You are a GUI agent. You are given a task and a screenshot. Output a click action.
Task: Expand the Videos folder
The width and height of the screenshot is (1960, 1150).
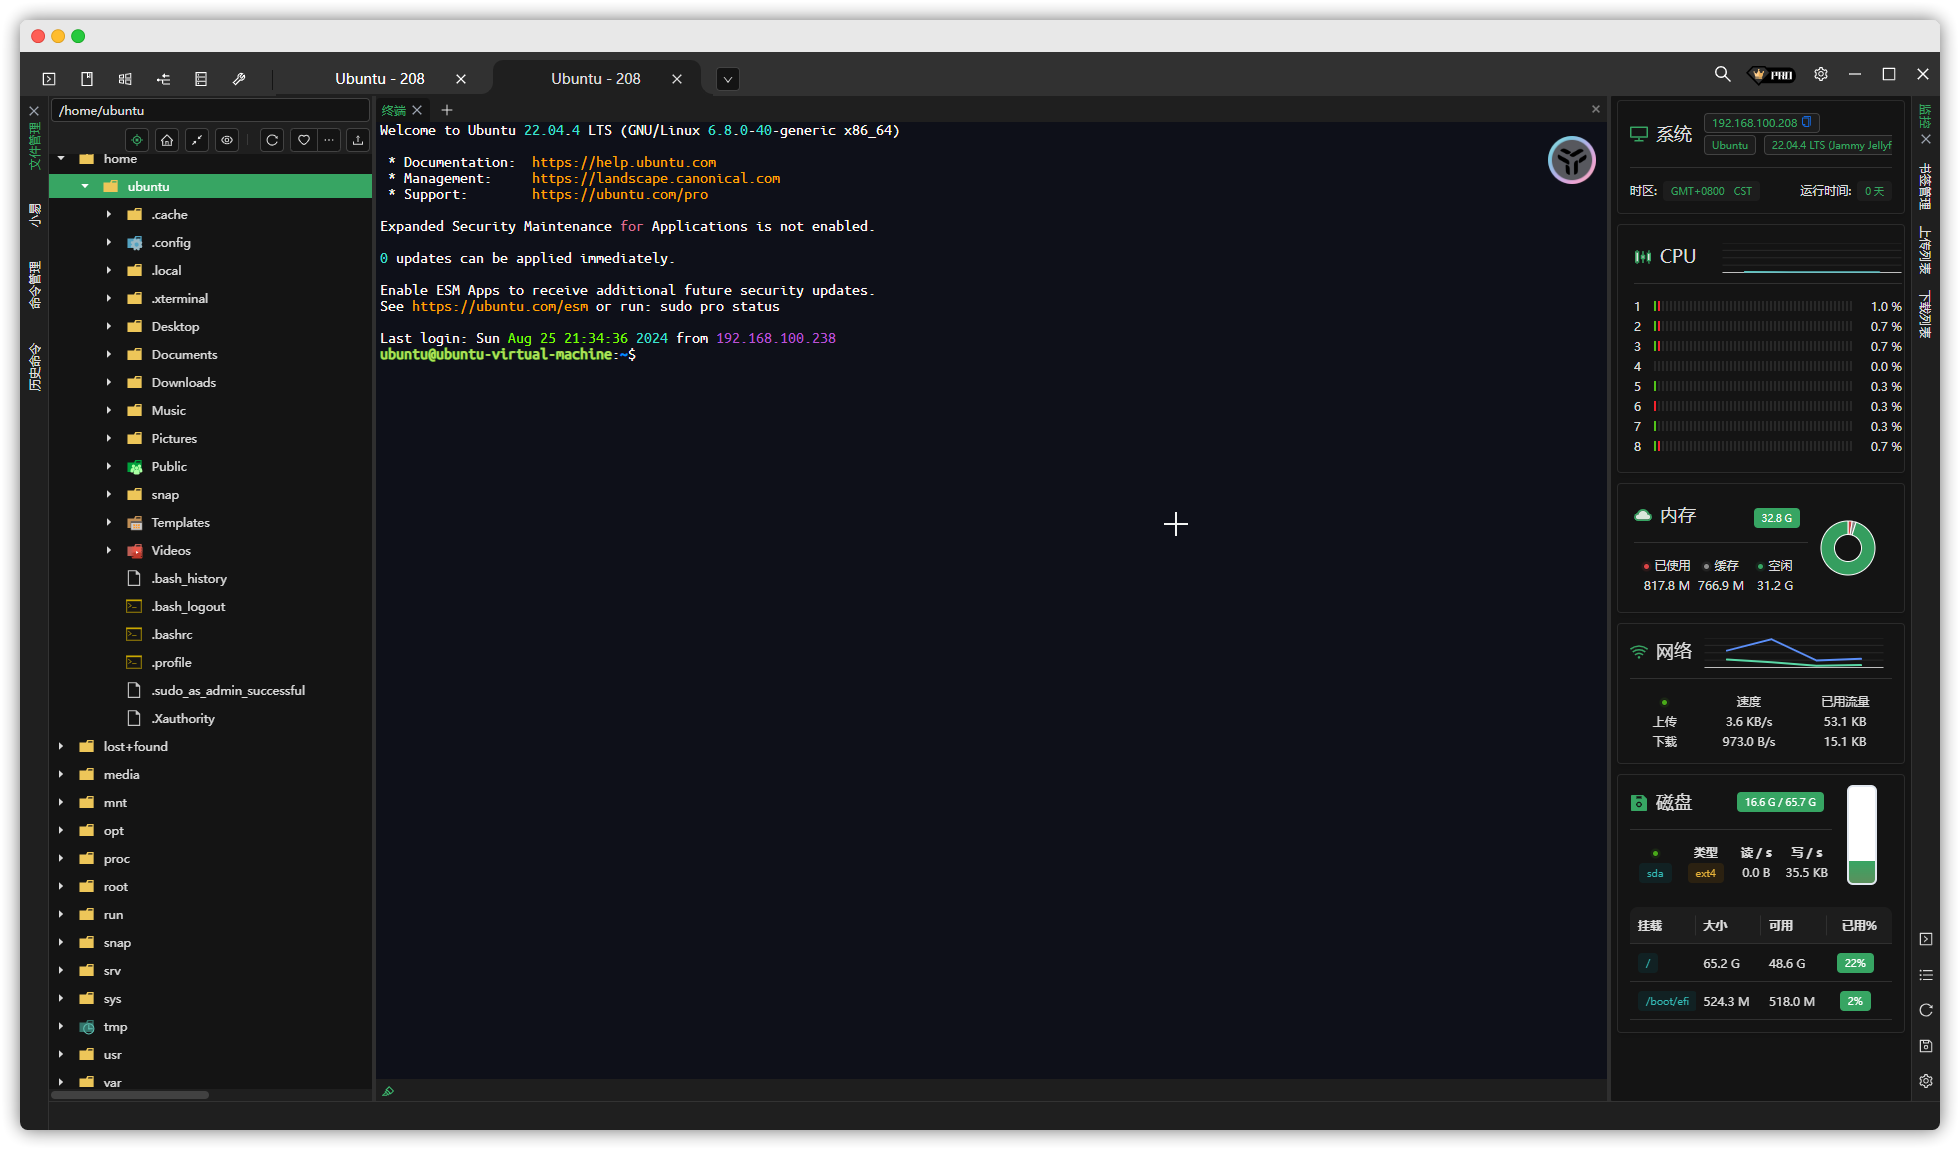click(x=109, y=550)
